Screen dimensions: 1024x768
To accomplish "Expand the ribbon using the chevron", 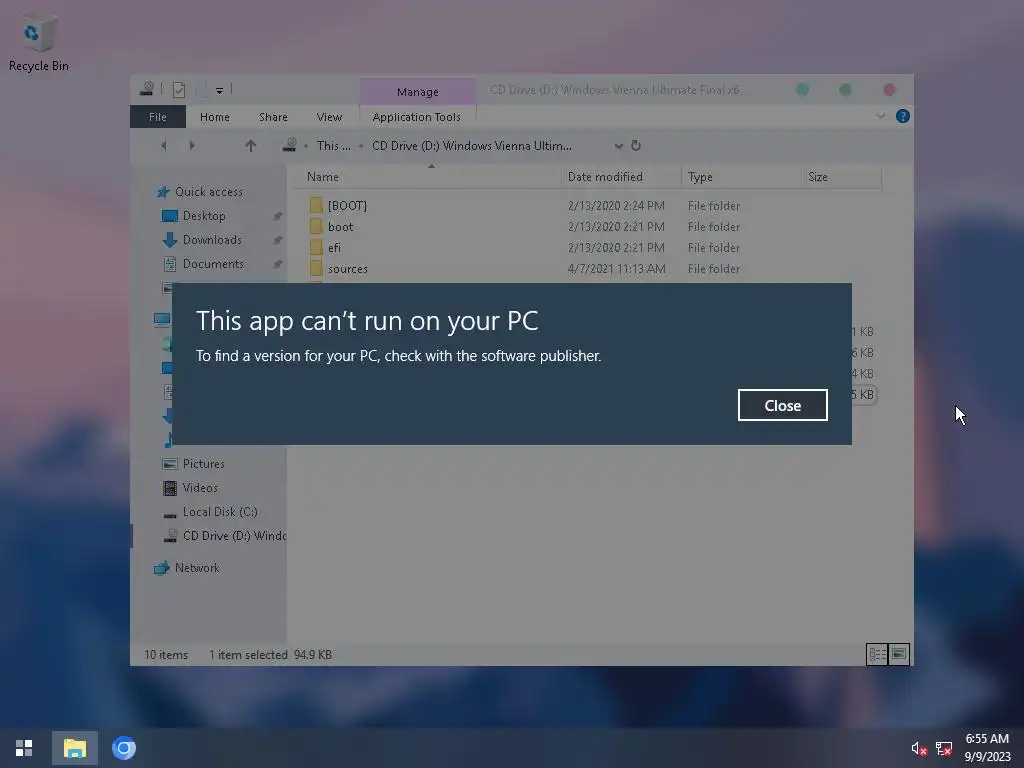I will 880,116.
